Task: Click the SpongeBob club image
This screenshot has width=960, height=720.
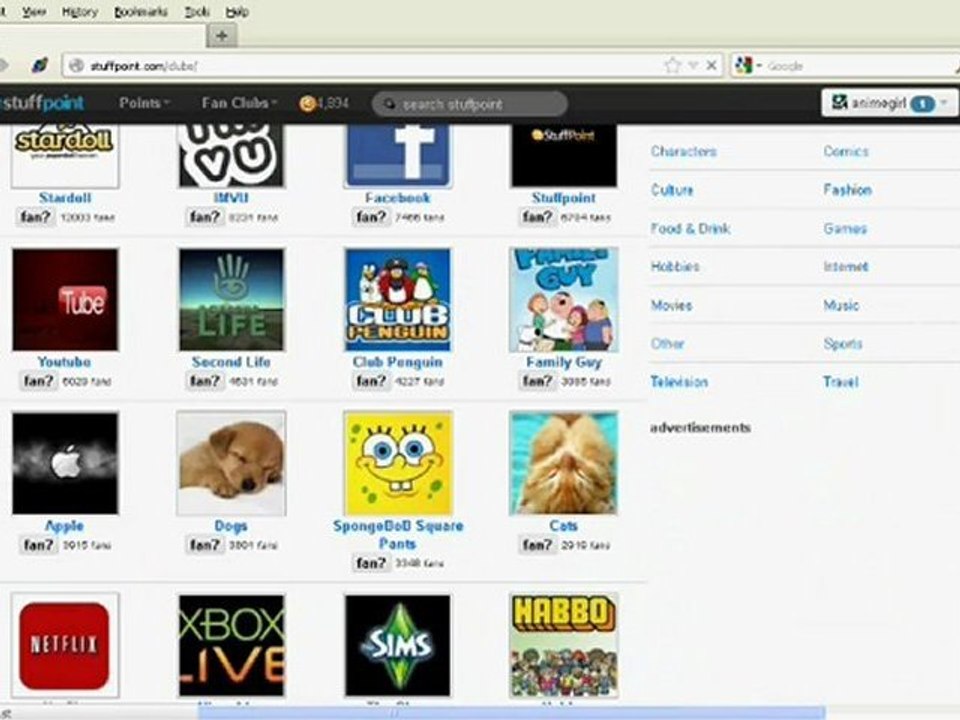Action: pyautogui.click(x=398, y=463)
